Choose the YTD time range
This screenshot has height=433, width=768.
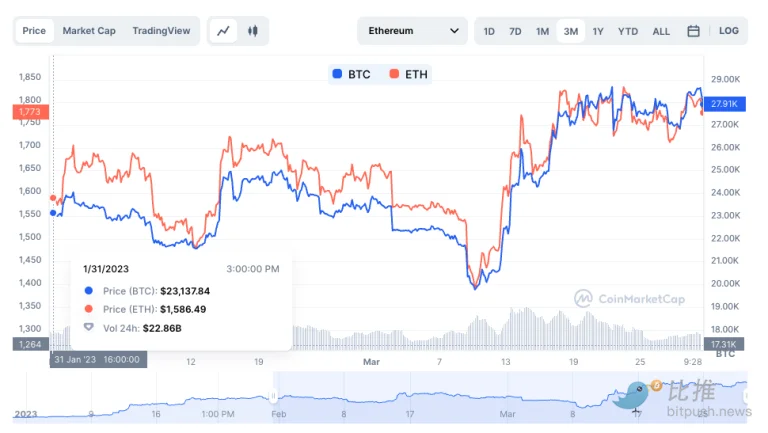tap(628, 31)
